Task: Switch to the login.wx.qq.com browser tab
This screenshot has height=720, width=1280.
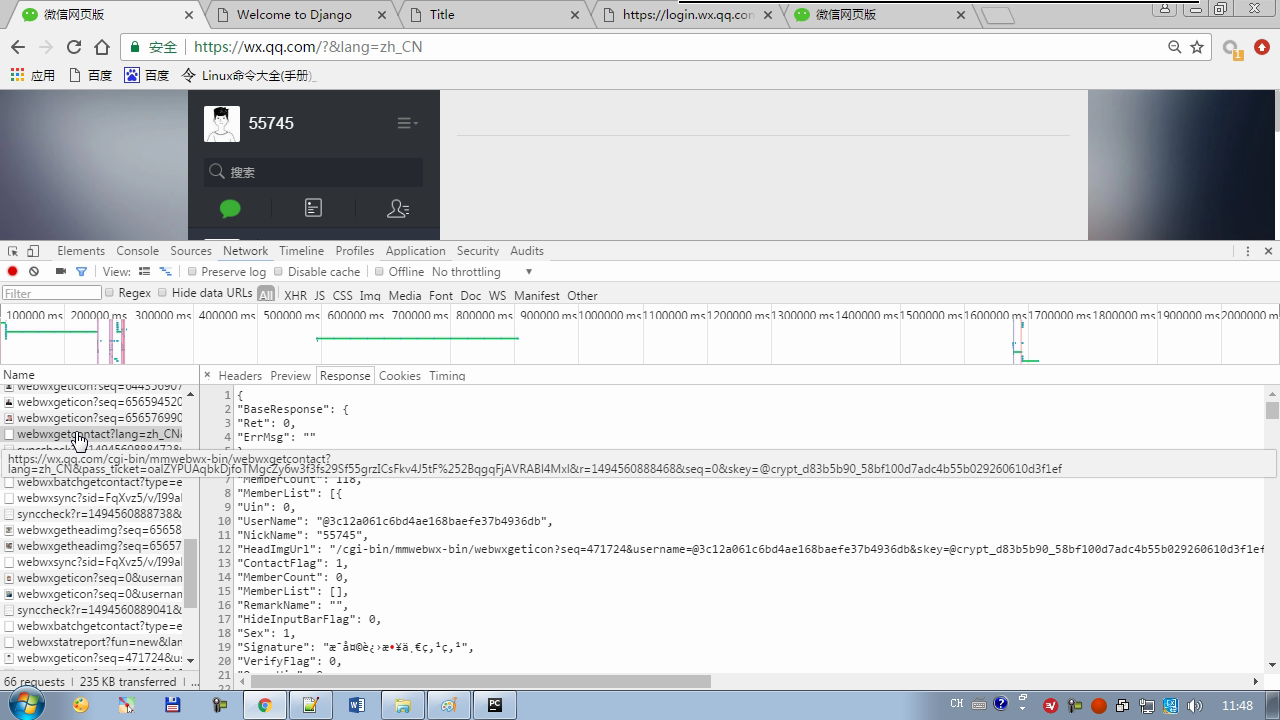Action: [687, 14]
